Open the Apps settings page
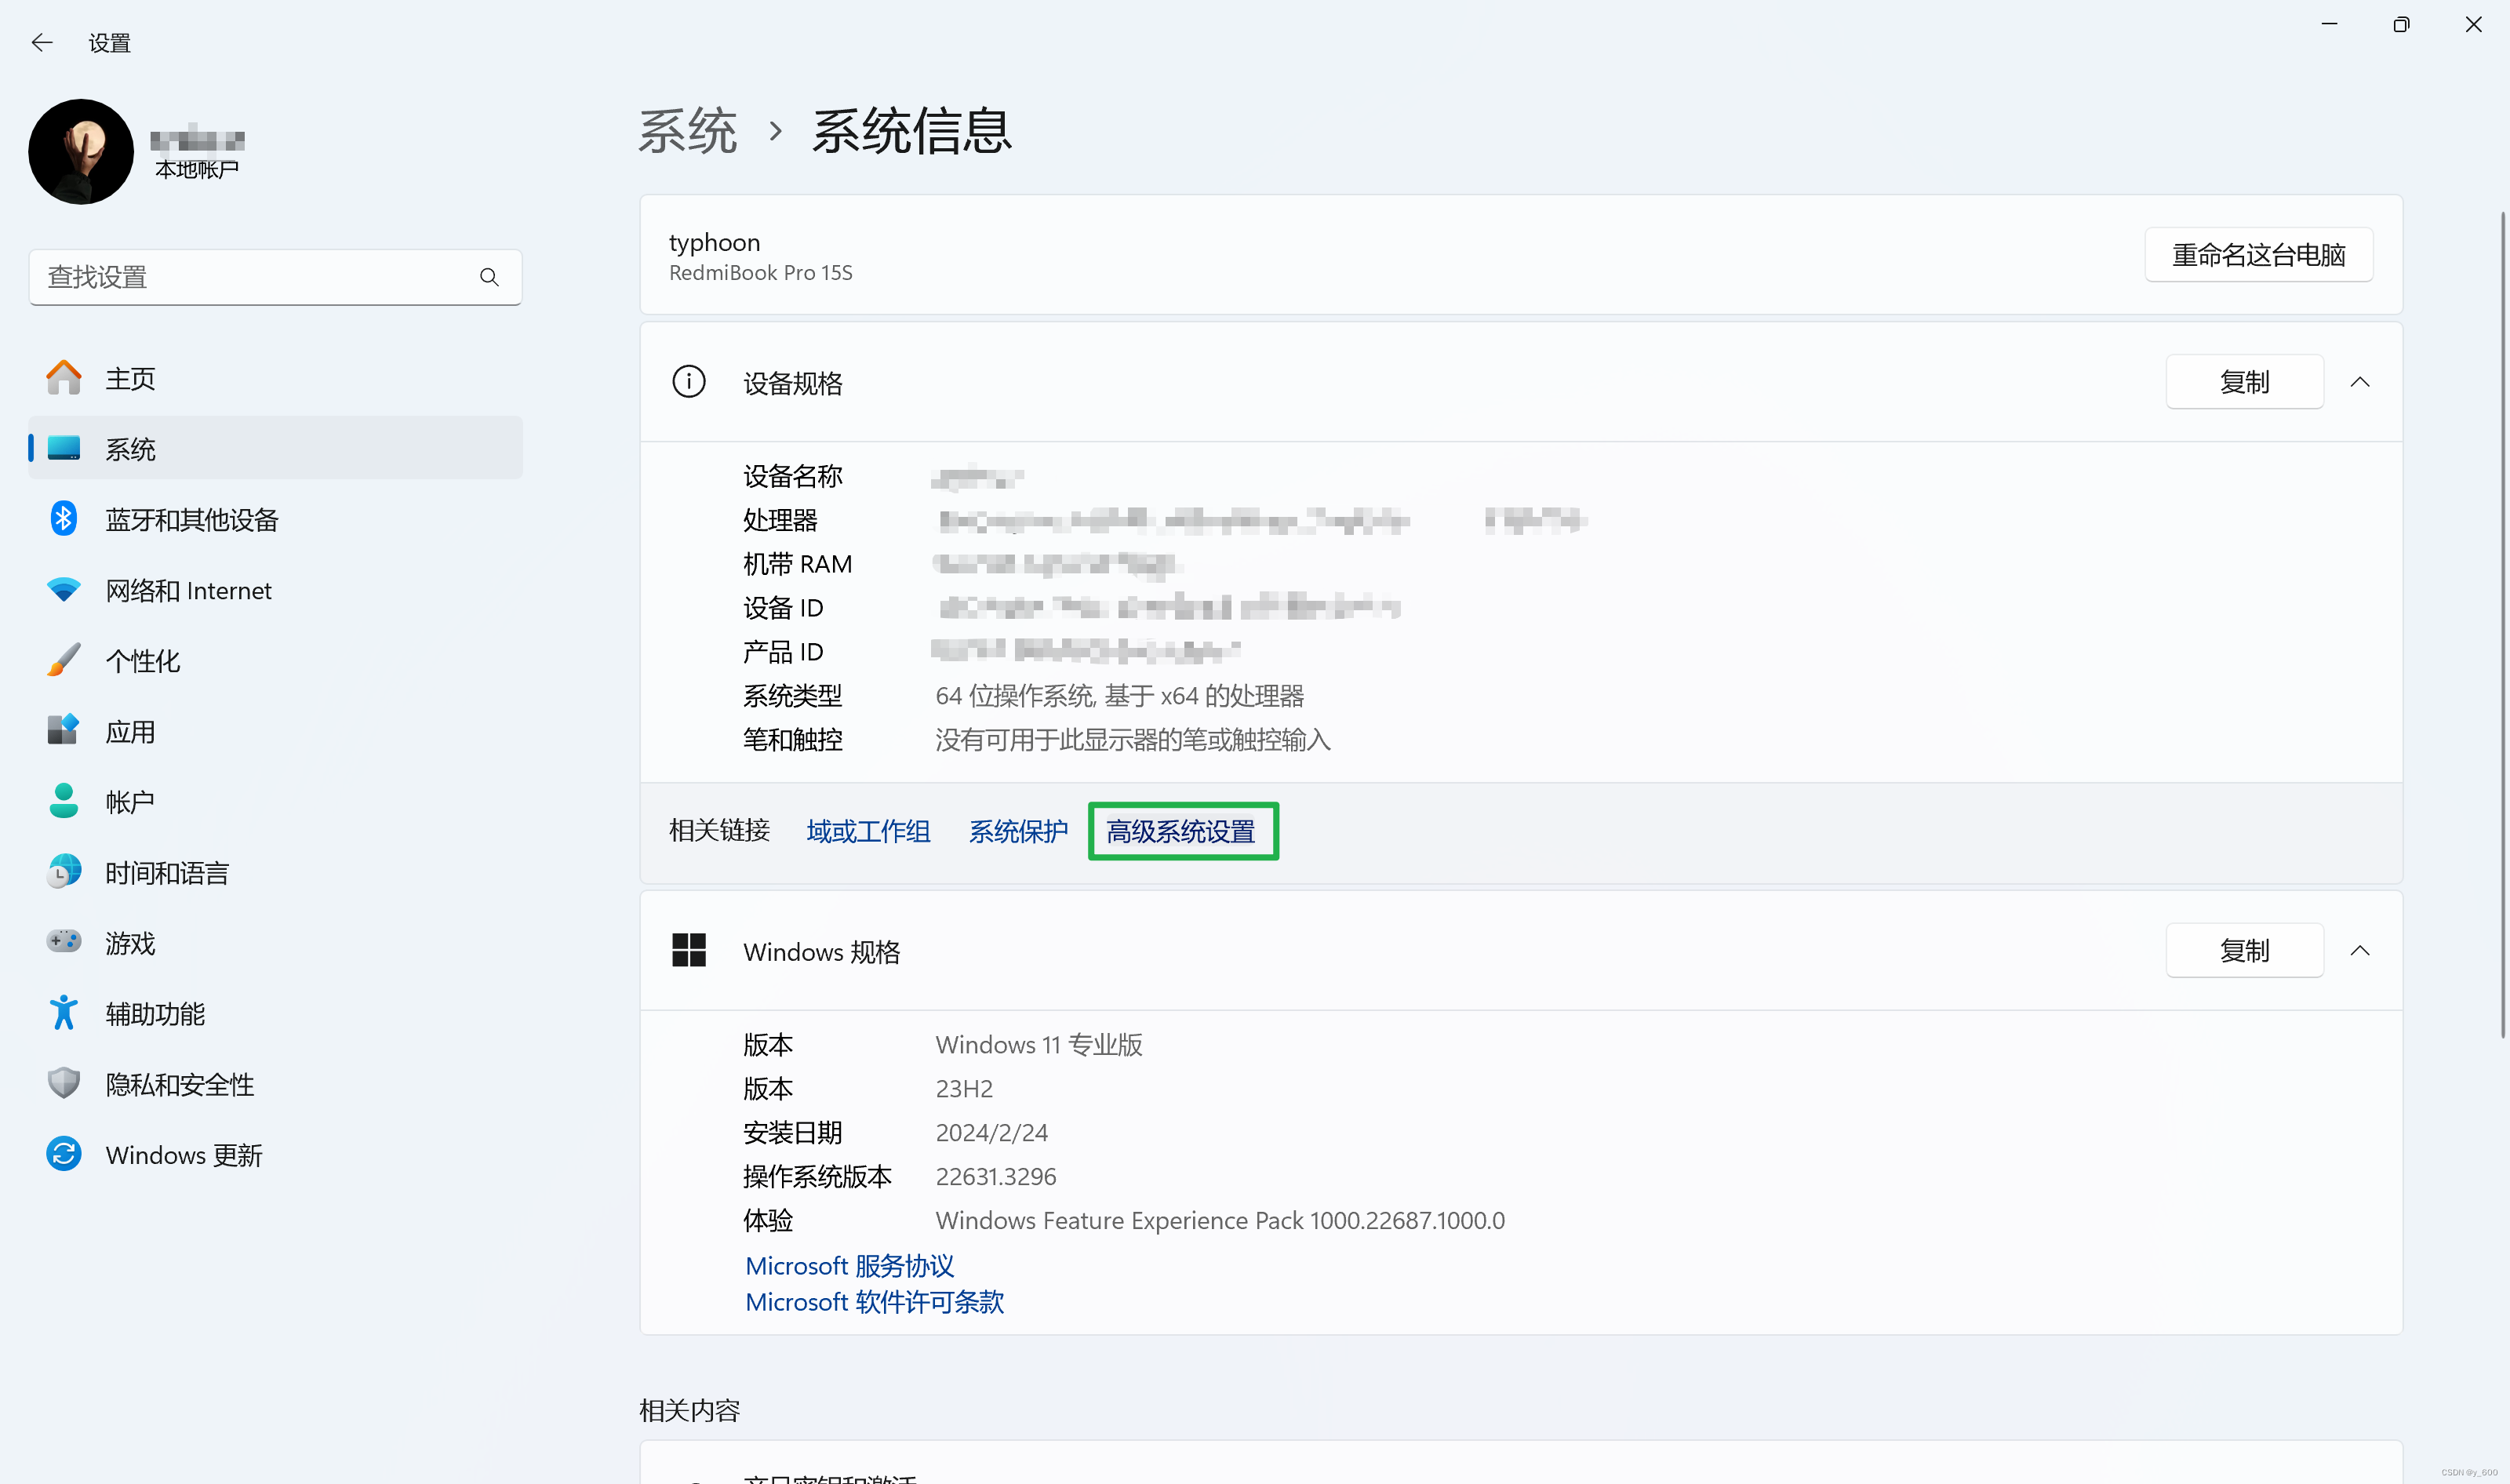Screen dimensions: 2510x1484 [x=130, y=731]
